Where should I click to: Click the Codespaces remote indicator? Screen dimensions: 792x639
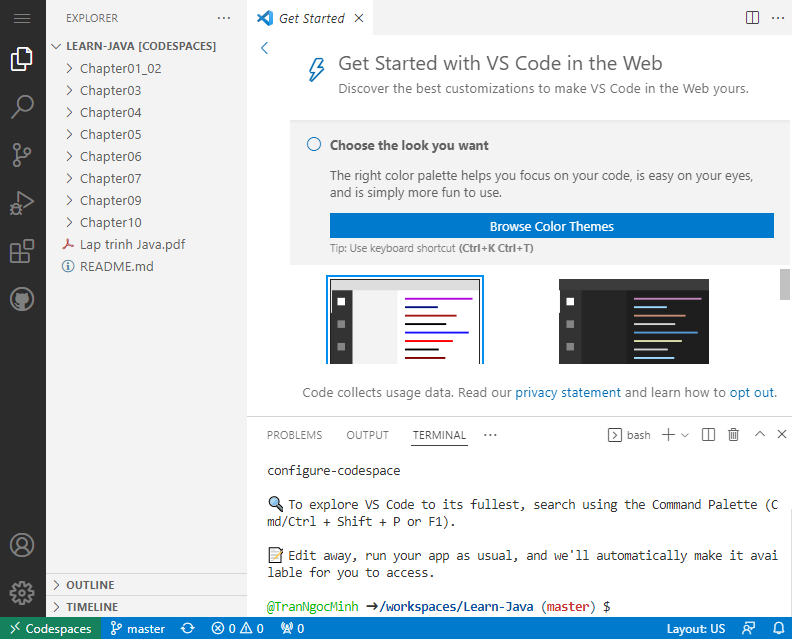[51, 628]
